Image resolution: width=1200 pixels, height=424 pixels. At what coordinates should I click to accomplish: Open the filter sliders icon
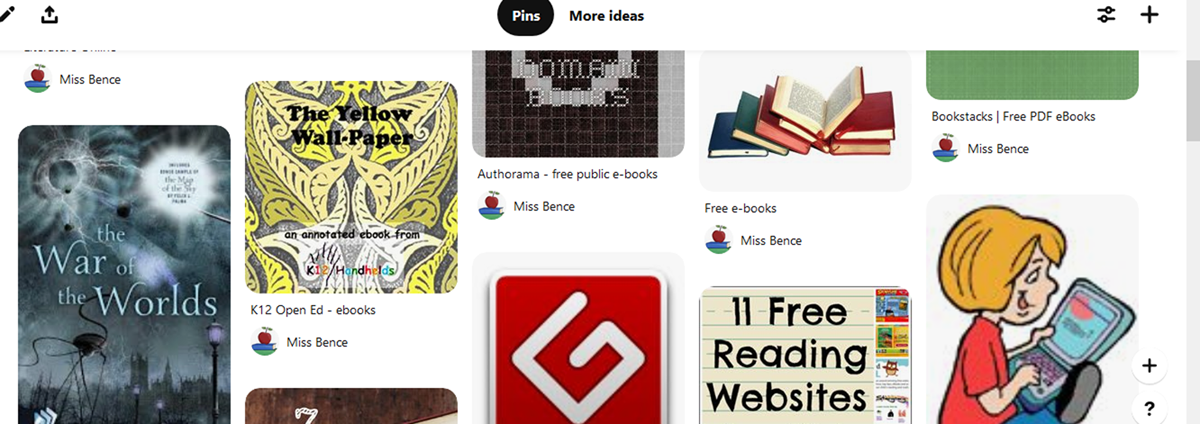1106,15
